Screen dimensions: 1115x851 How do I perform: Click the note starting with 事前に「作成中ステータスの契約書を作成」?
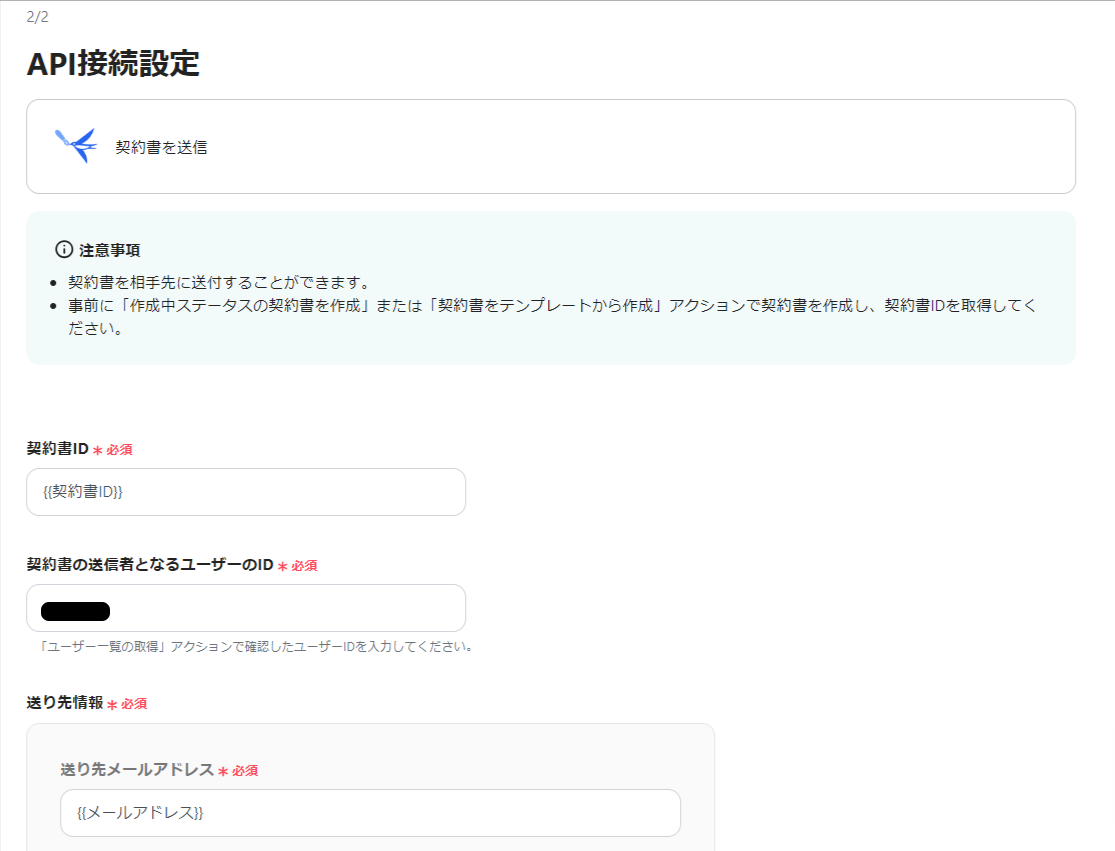553,316
